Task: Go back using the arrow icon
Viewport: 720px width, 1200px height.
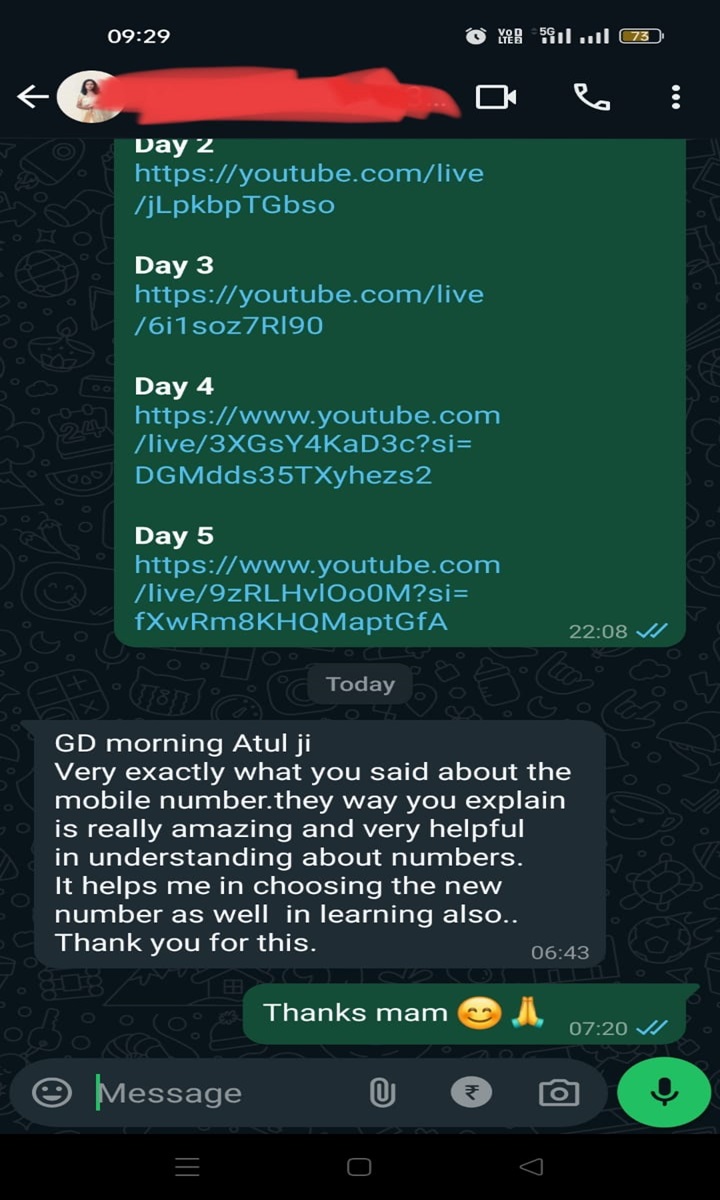Action: [x=33, y=97]
